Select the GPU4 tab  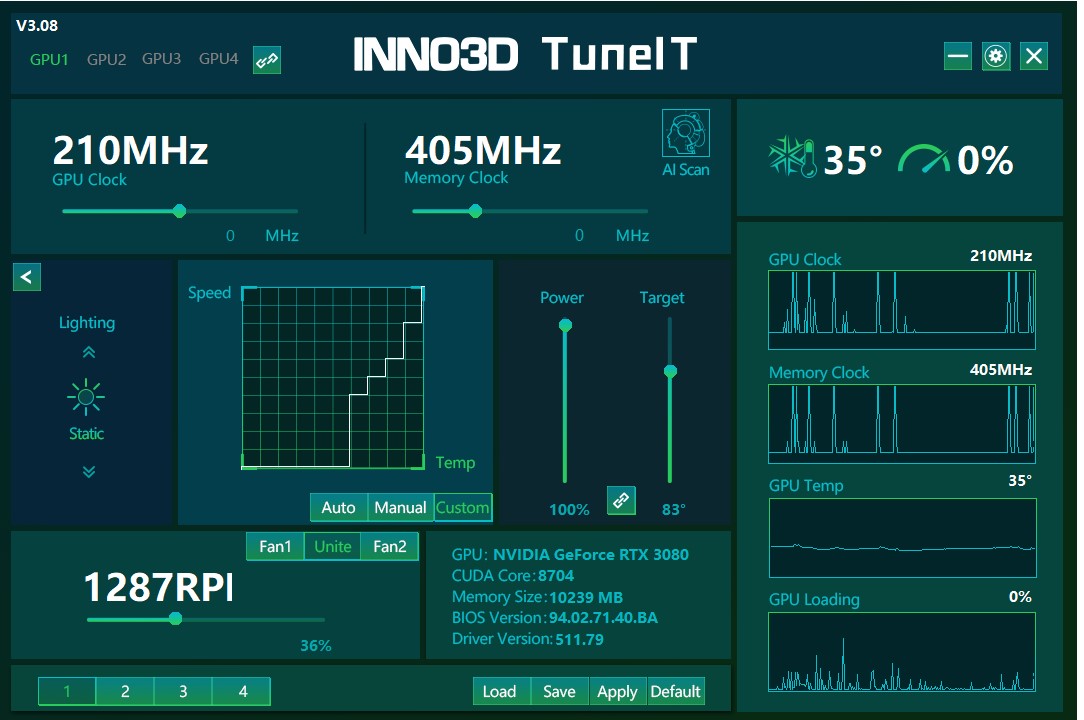click(x=218, y=59)
